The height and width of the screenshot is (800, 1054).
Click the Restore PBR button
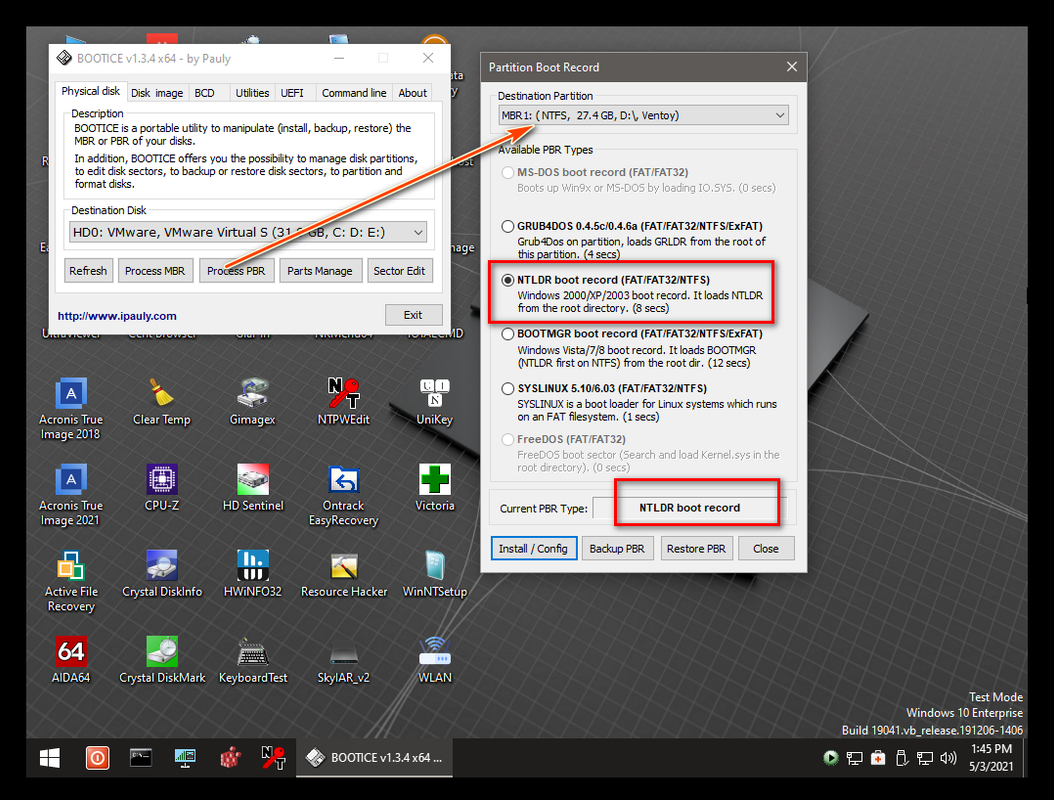click(x=696, y=549)
